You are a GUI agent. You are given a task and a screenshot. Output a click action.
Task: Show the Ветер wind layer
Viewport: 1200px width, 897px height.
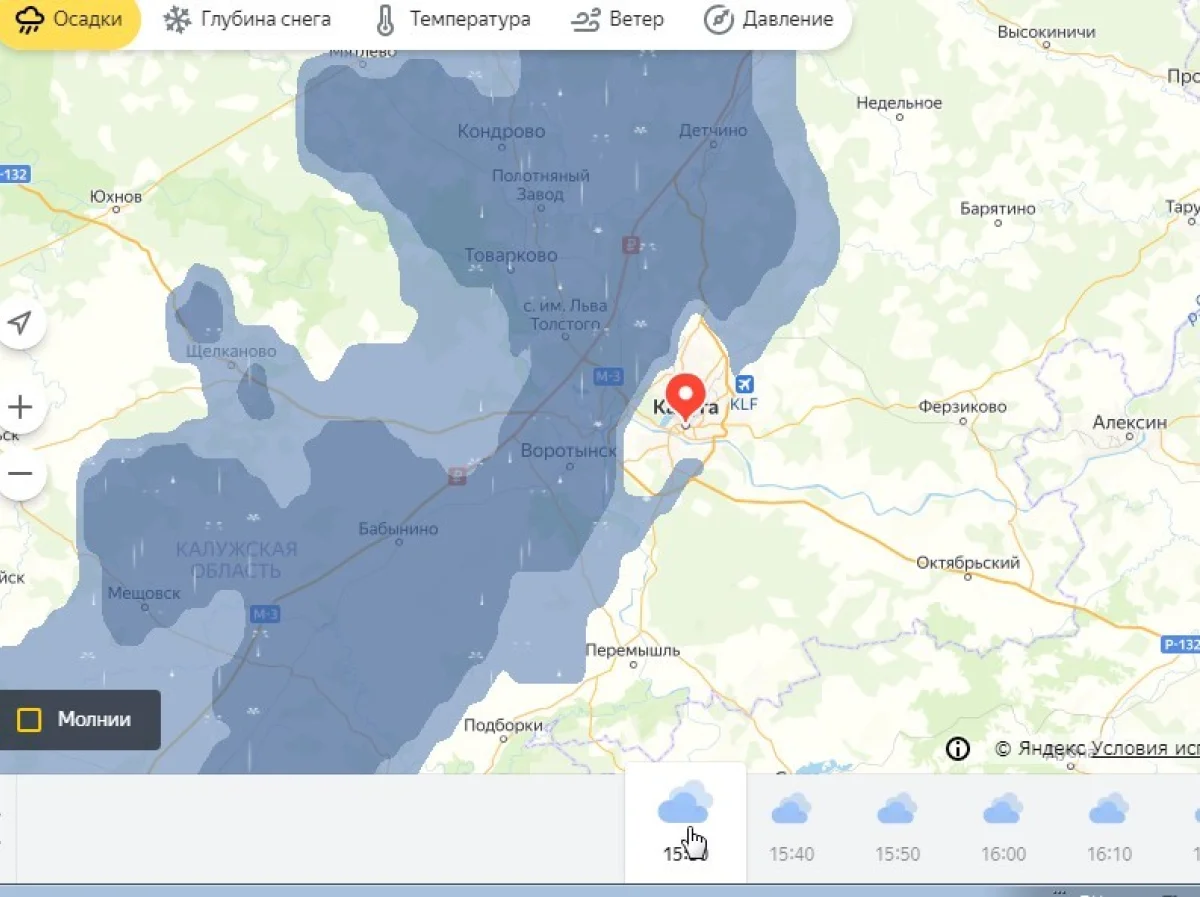617,20
